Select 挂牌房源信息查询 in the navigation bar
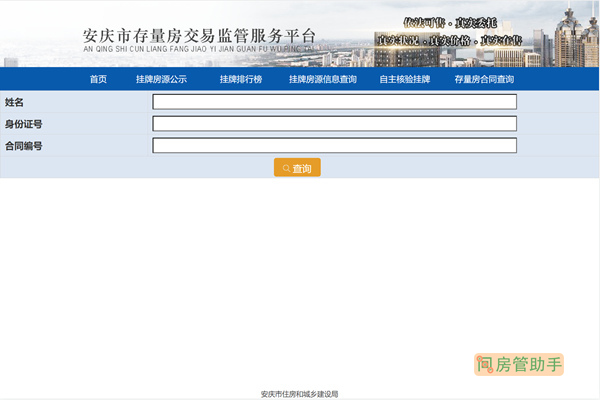 coord(323,79)
